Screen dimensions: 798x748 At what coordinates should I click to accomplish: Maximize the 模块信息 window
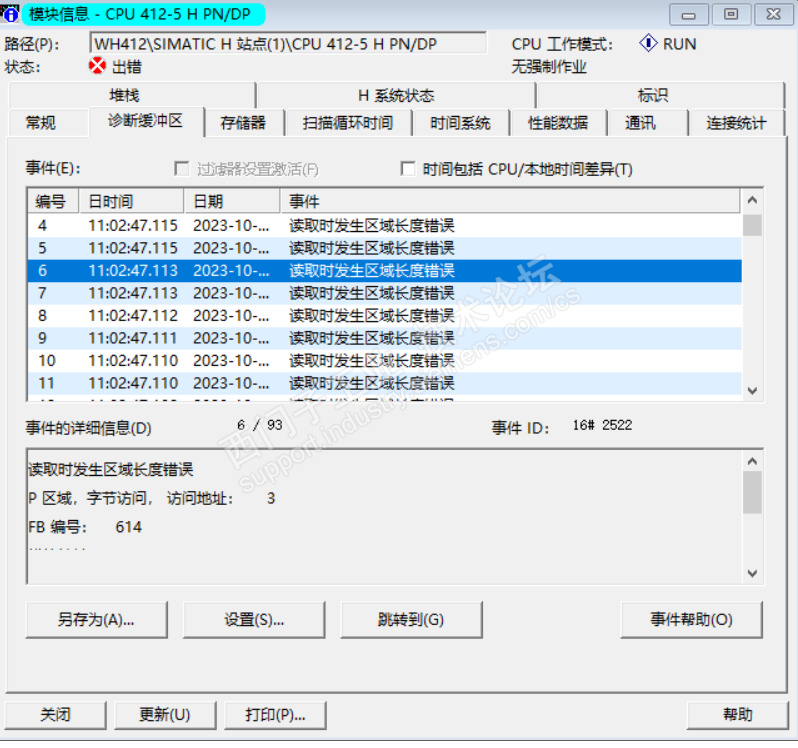pos(731,14)
